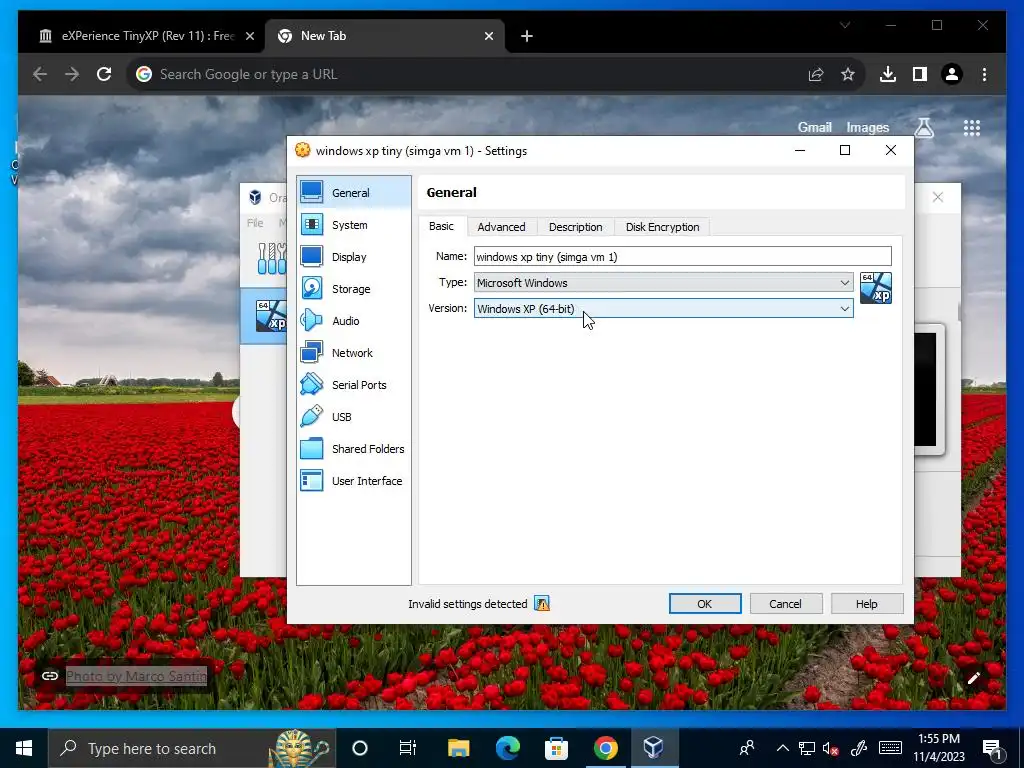1024x768 pixels.
Task: Expand the Chrome tab search chevron
Action: coord(845,25)
